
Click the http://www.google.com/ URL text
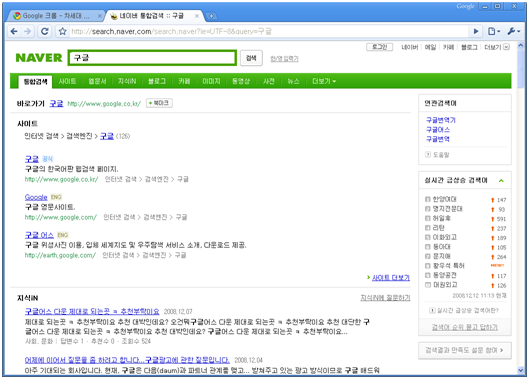pos(61,217)
